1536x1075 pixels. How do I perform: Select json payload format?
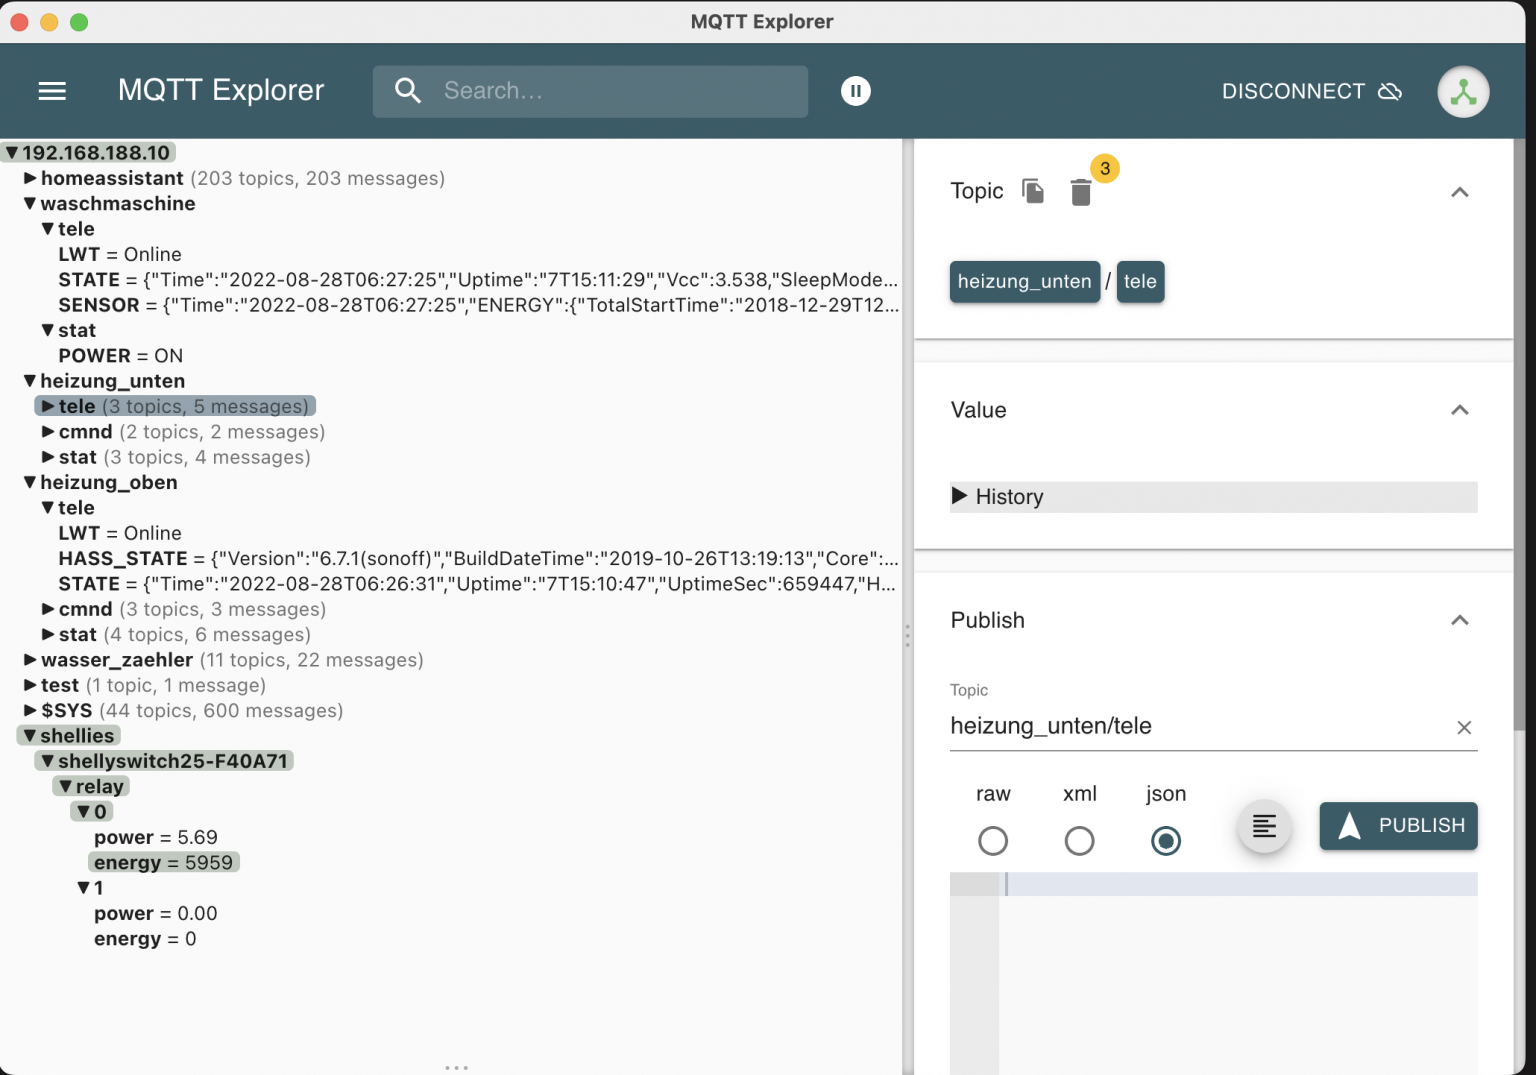click(x=1166, y=841)
